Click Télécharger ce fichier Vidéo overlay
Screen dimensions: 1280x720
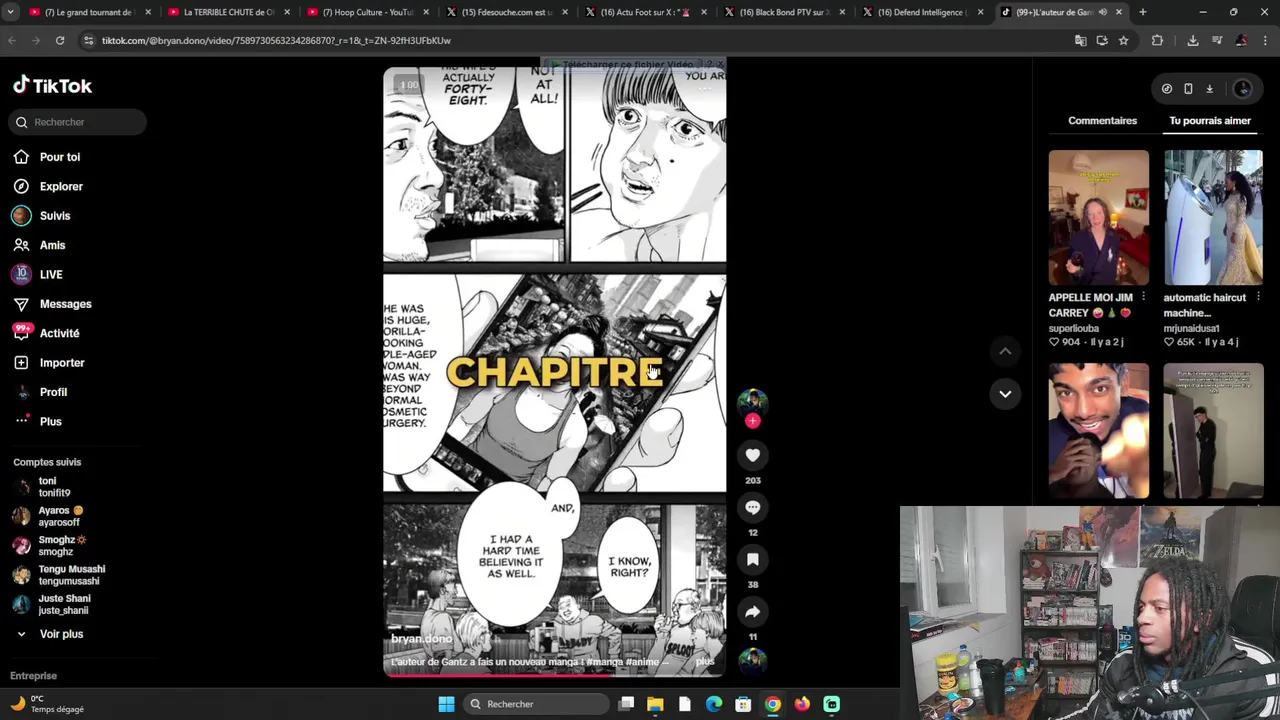point(626,65)
